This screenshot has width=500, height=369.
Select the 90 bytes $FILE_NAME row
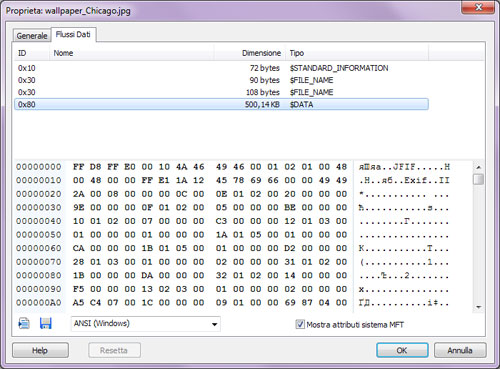click(221, 80)
